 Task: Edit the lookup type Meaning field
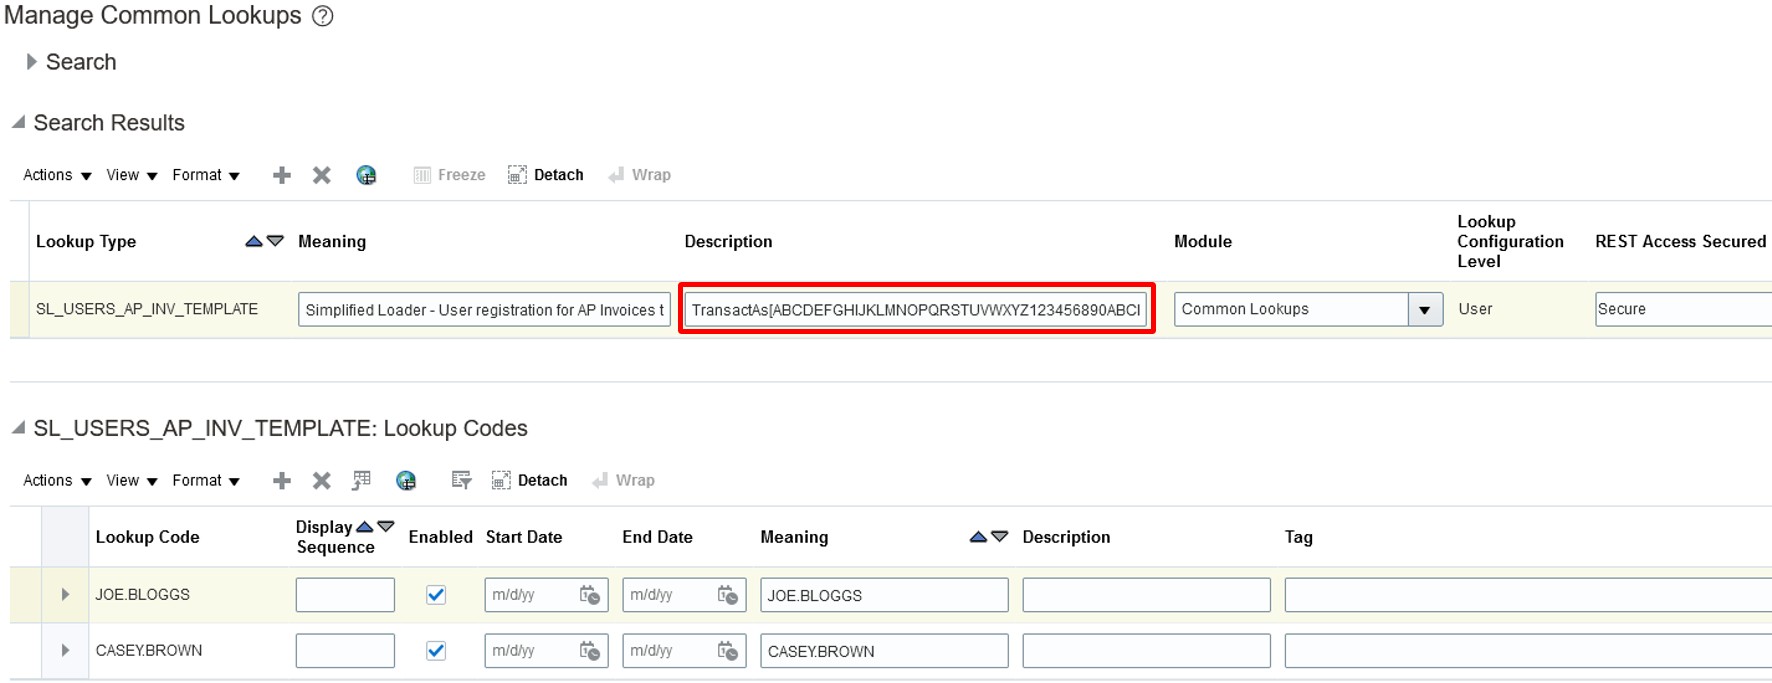click(484, 310)
